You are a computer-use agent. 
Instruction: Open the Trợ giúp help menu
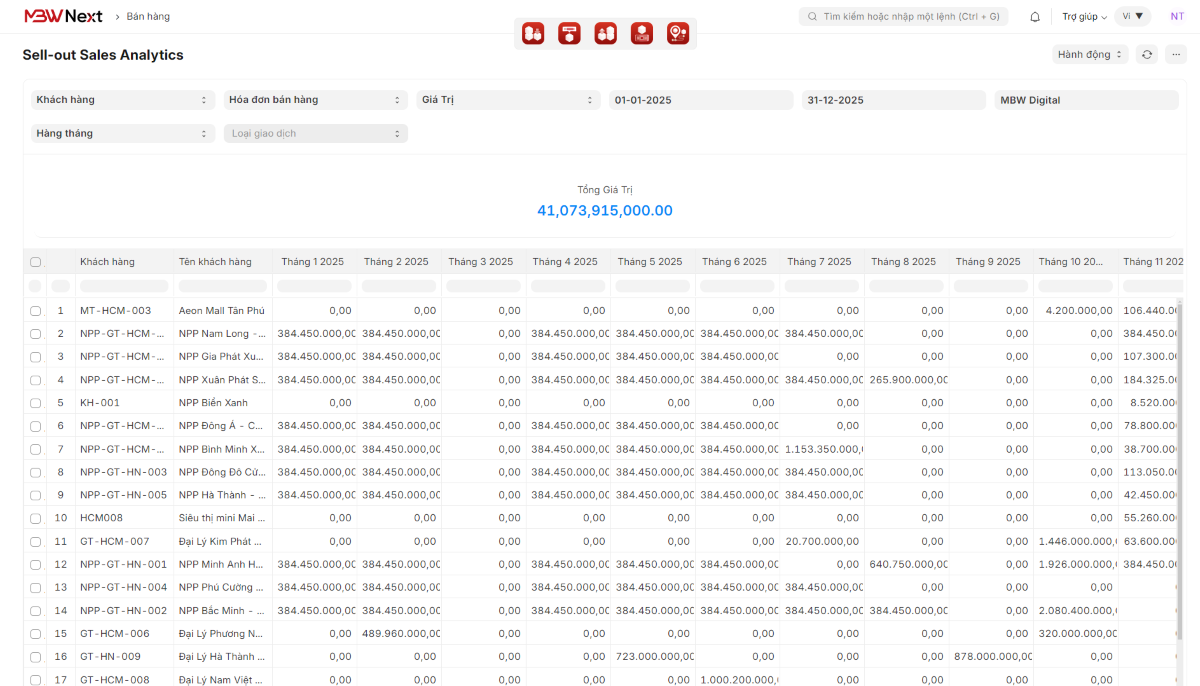[x=1084, y=17]
